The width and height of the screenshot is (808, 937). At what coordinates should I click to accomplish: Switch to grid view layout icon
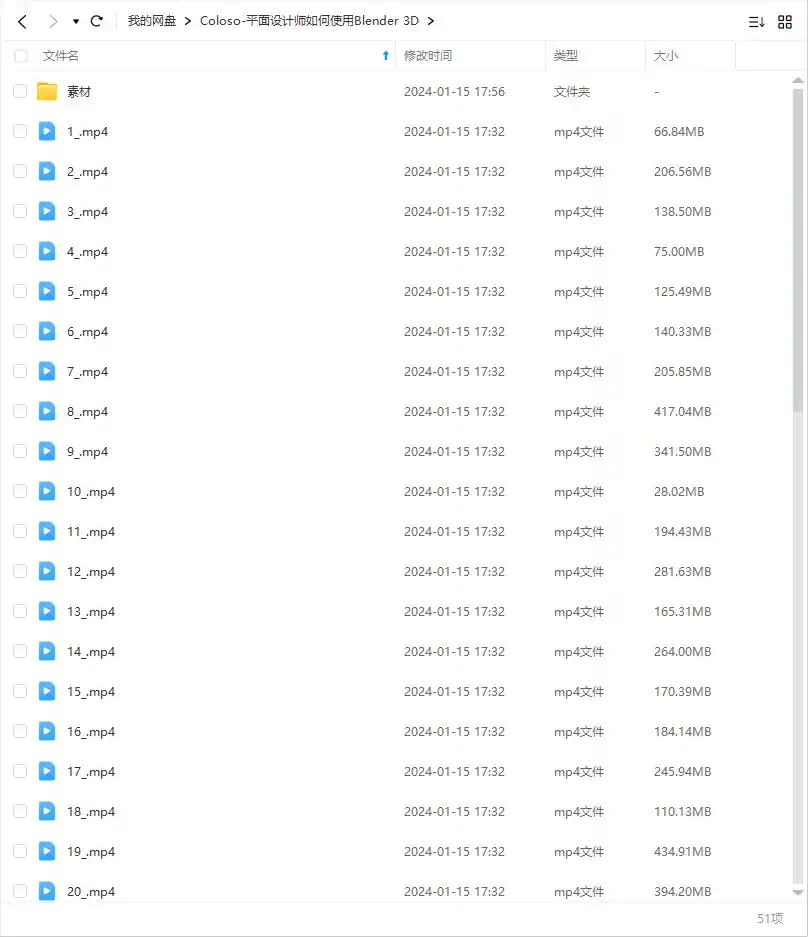[785, 21]
